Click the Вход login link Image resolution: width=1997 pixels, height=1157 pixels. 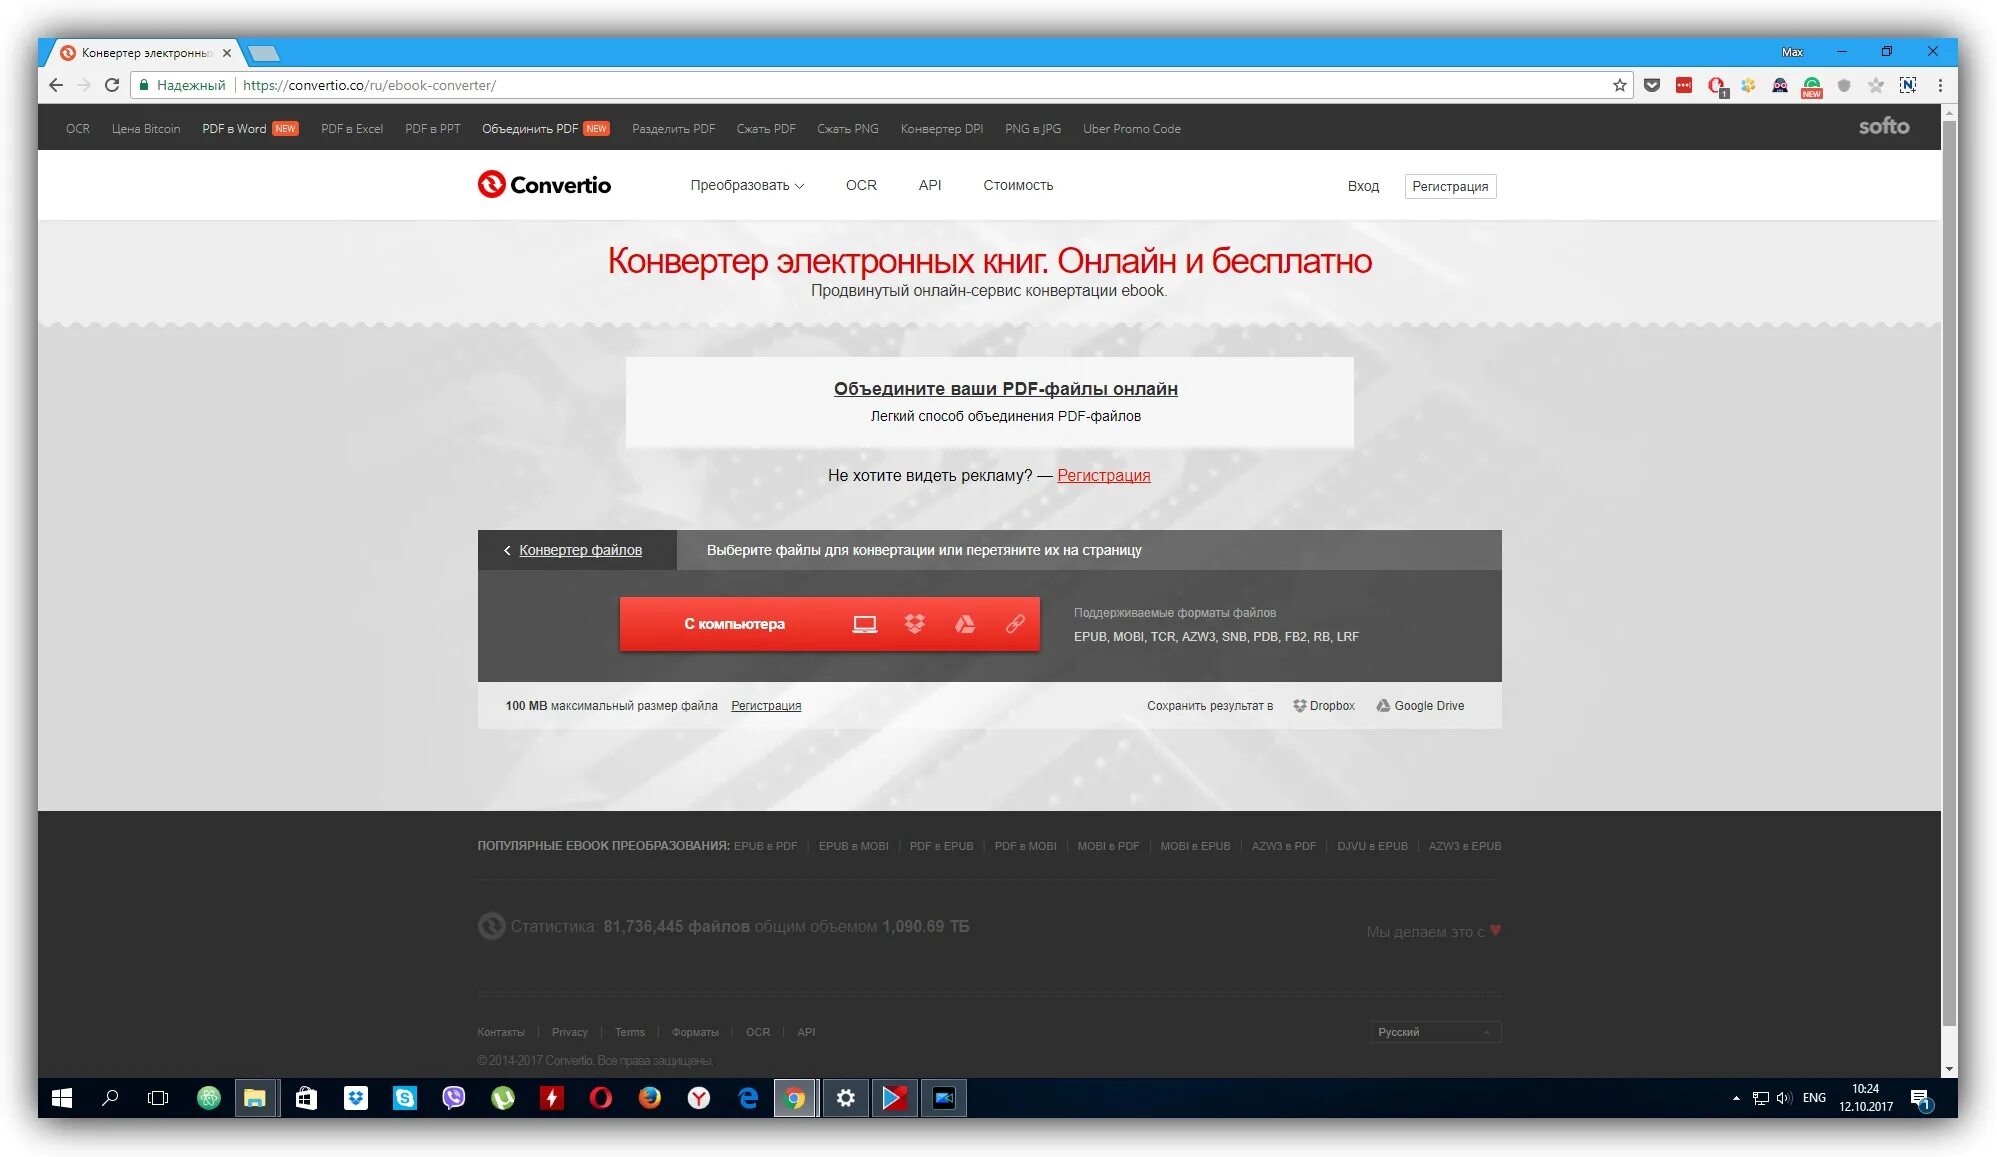click(x=1363, y=186)
